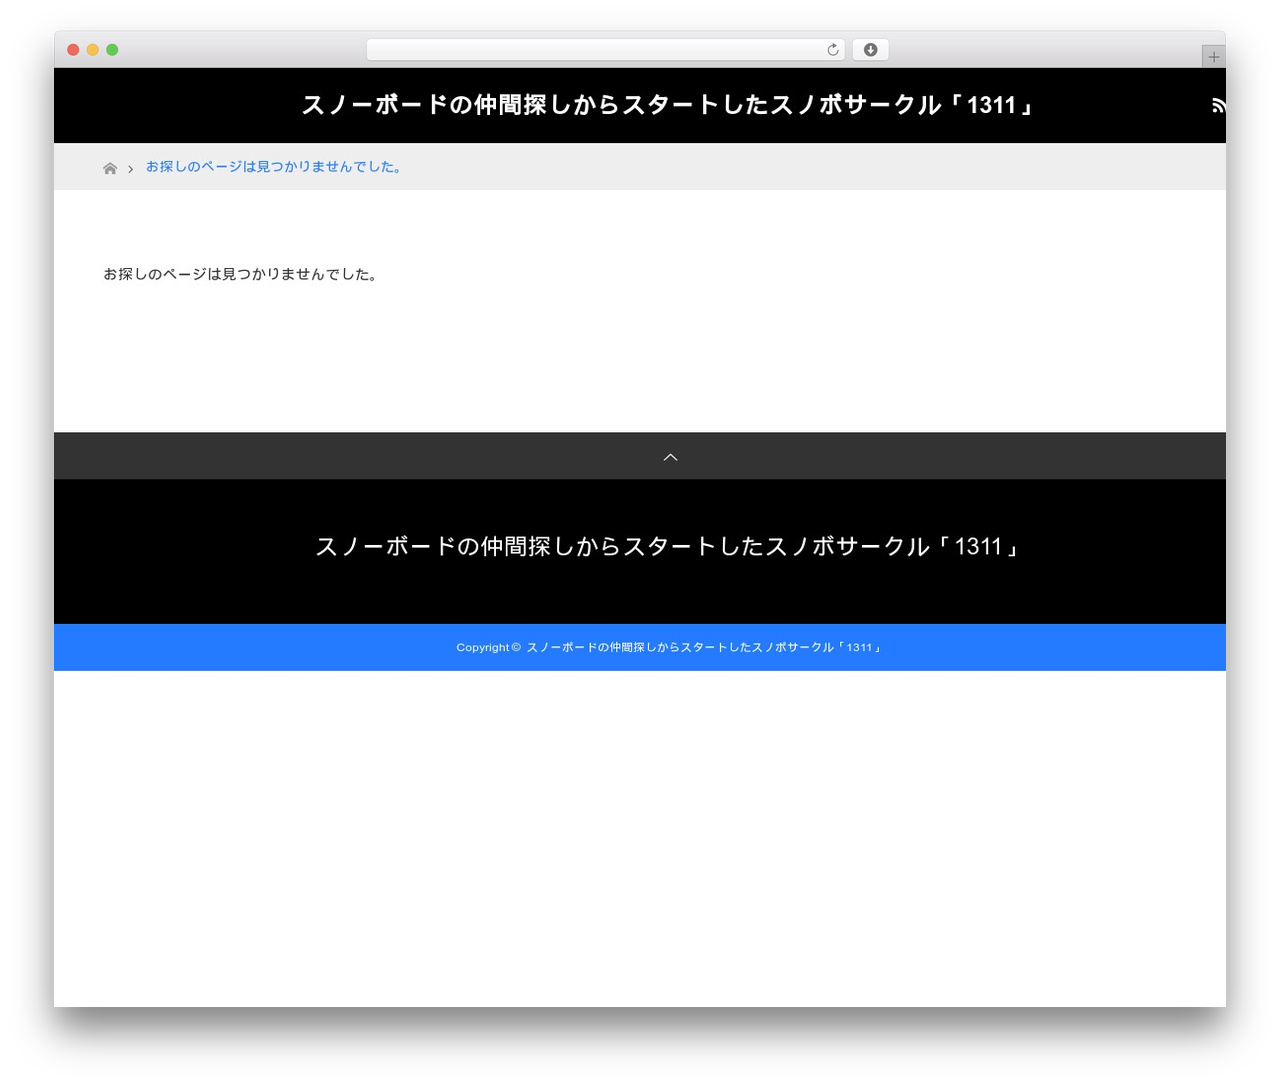The image size is (1280, 1084).
Task: Open the browser downloads button
Action: pos(870,50)
